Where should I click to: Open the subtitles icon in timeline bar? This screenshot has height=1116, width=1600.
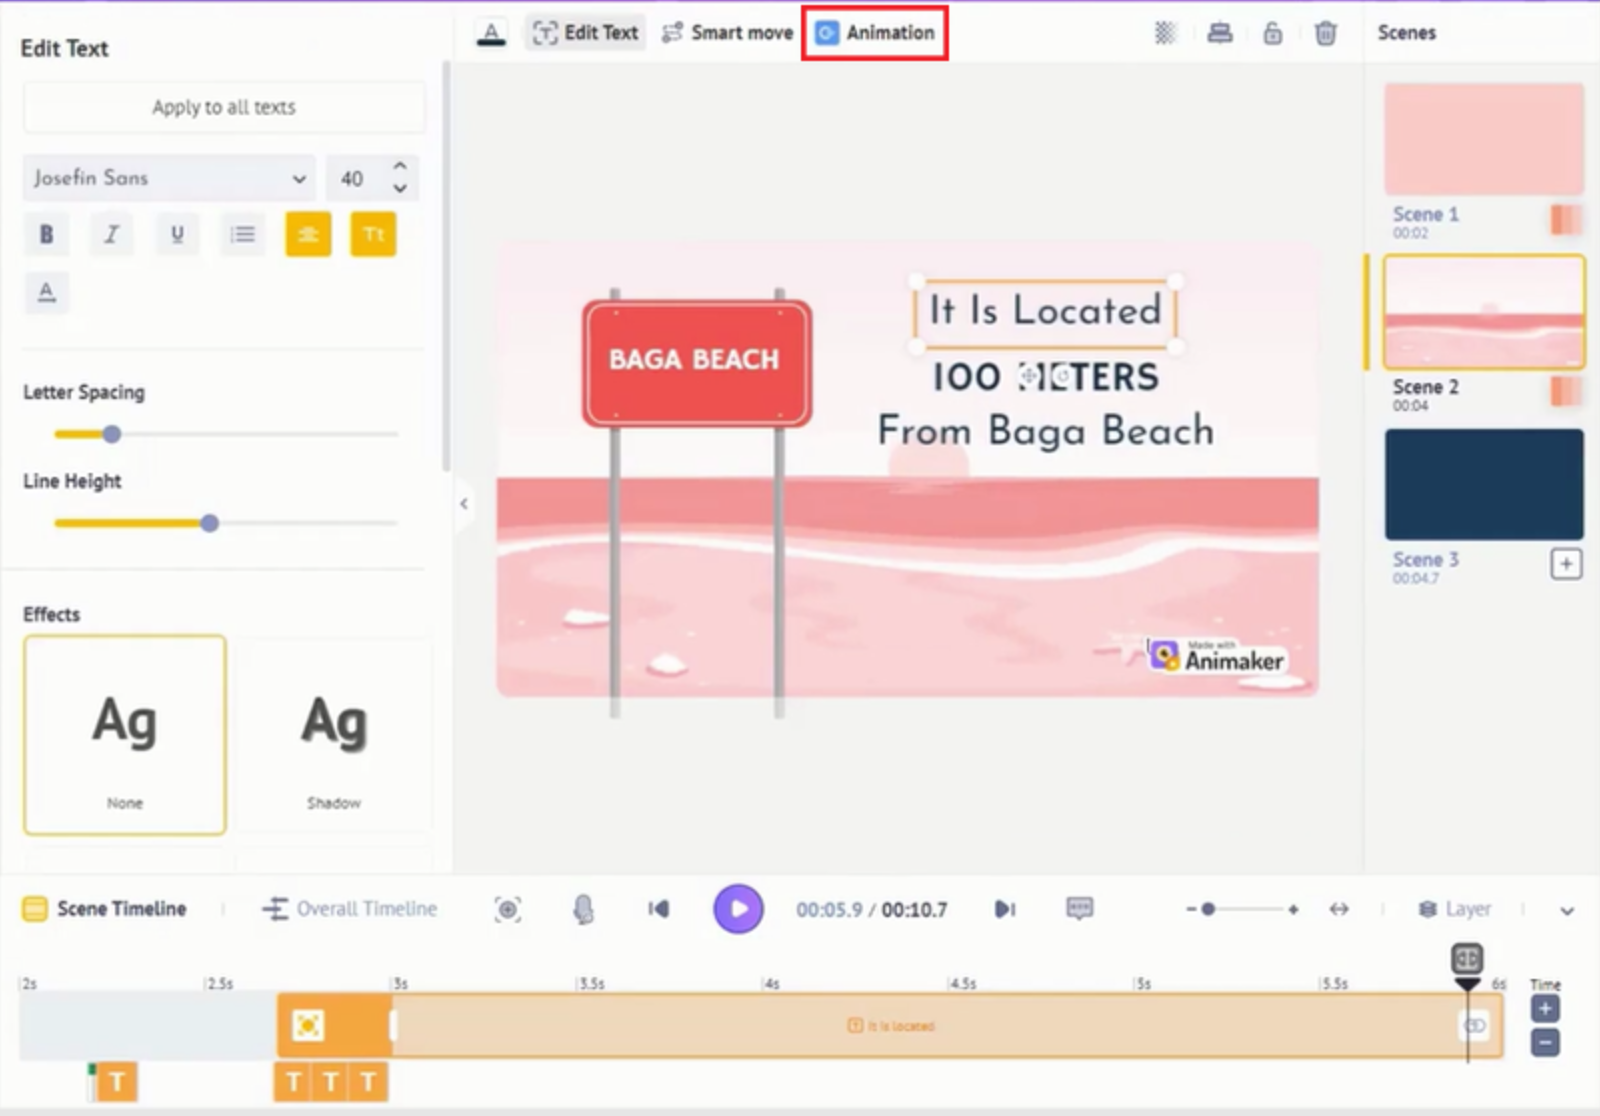coord(1080,909)
